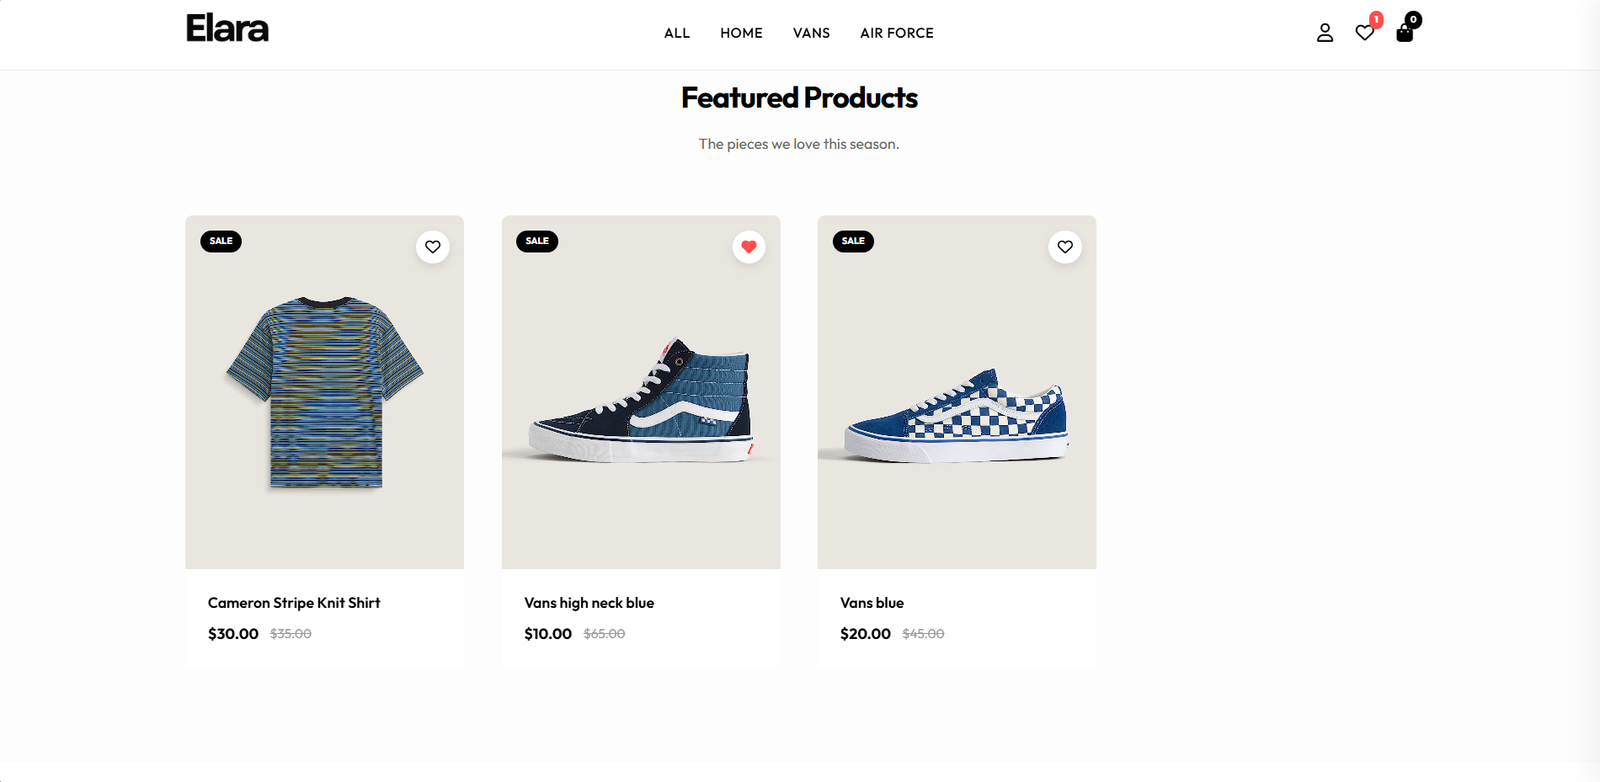Remove Vans high neck blue from wishlist
Screen dimensions: 1600x782
pos(749,246)
